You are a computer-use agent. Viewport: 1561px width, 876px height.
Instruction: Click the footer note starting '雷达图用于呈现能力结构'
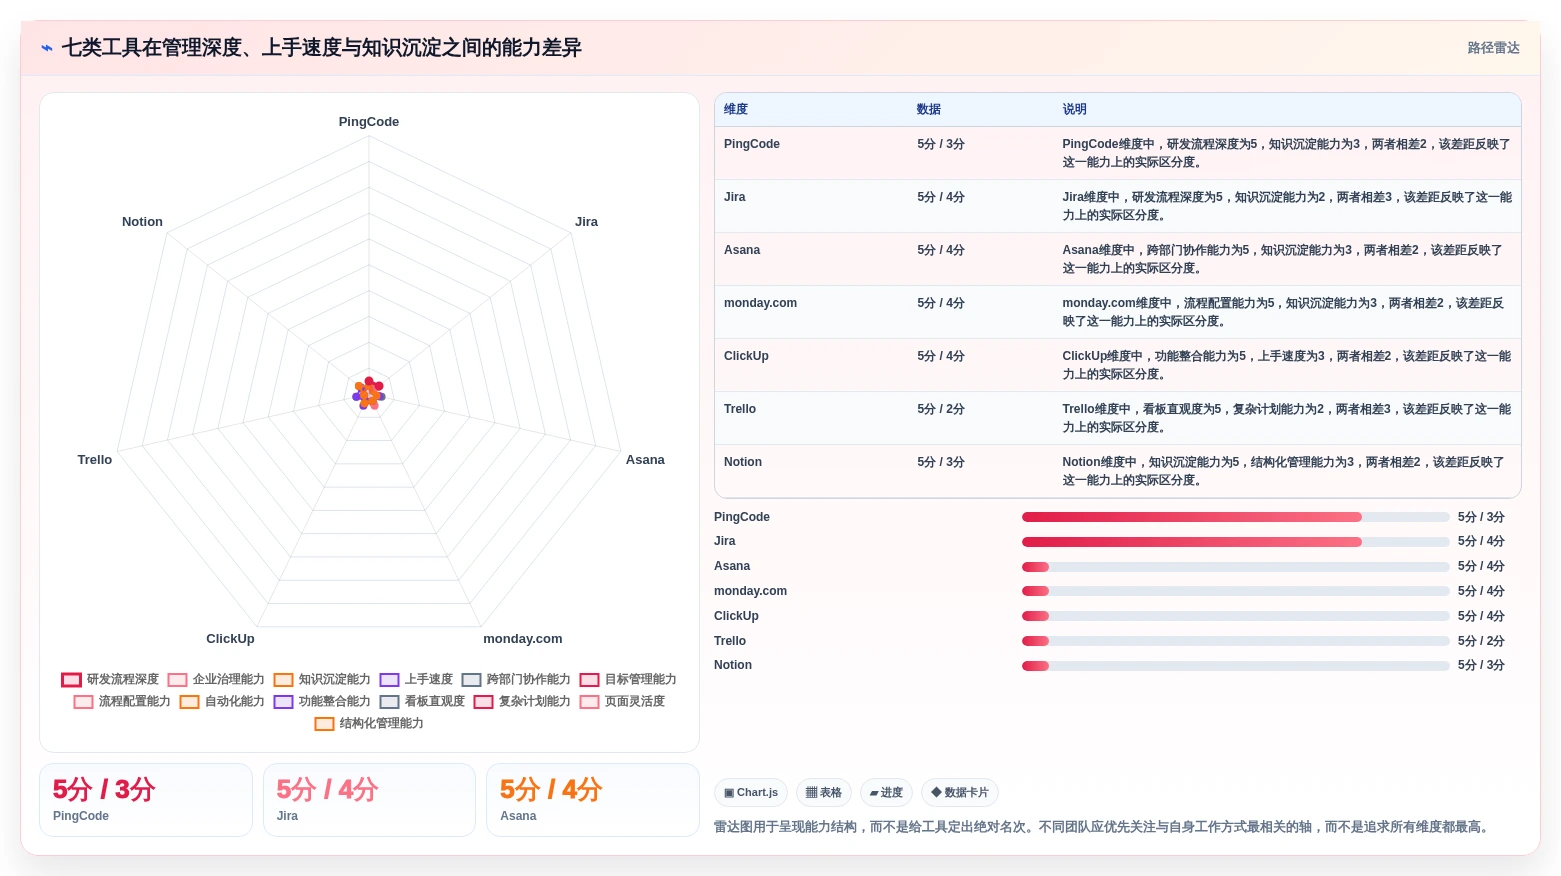(x=1104, y=827)
